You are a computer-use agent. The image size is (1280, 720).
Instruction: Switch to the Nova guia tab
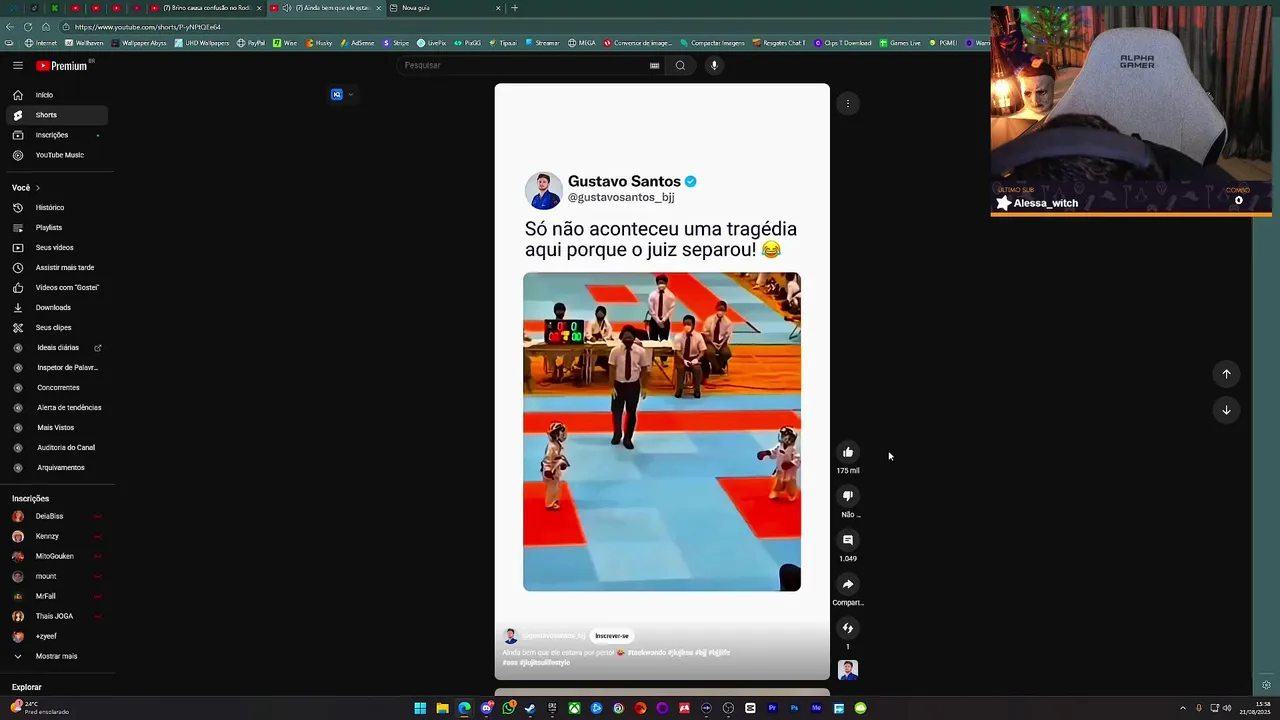point(445,8)
